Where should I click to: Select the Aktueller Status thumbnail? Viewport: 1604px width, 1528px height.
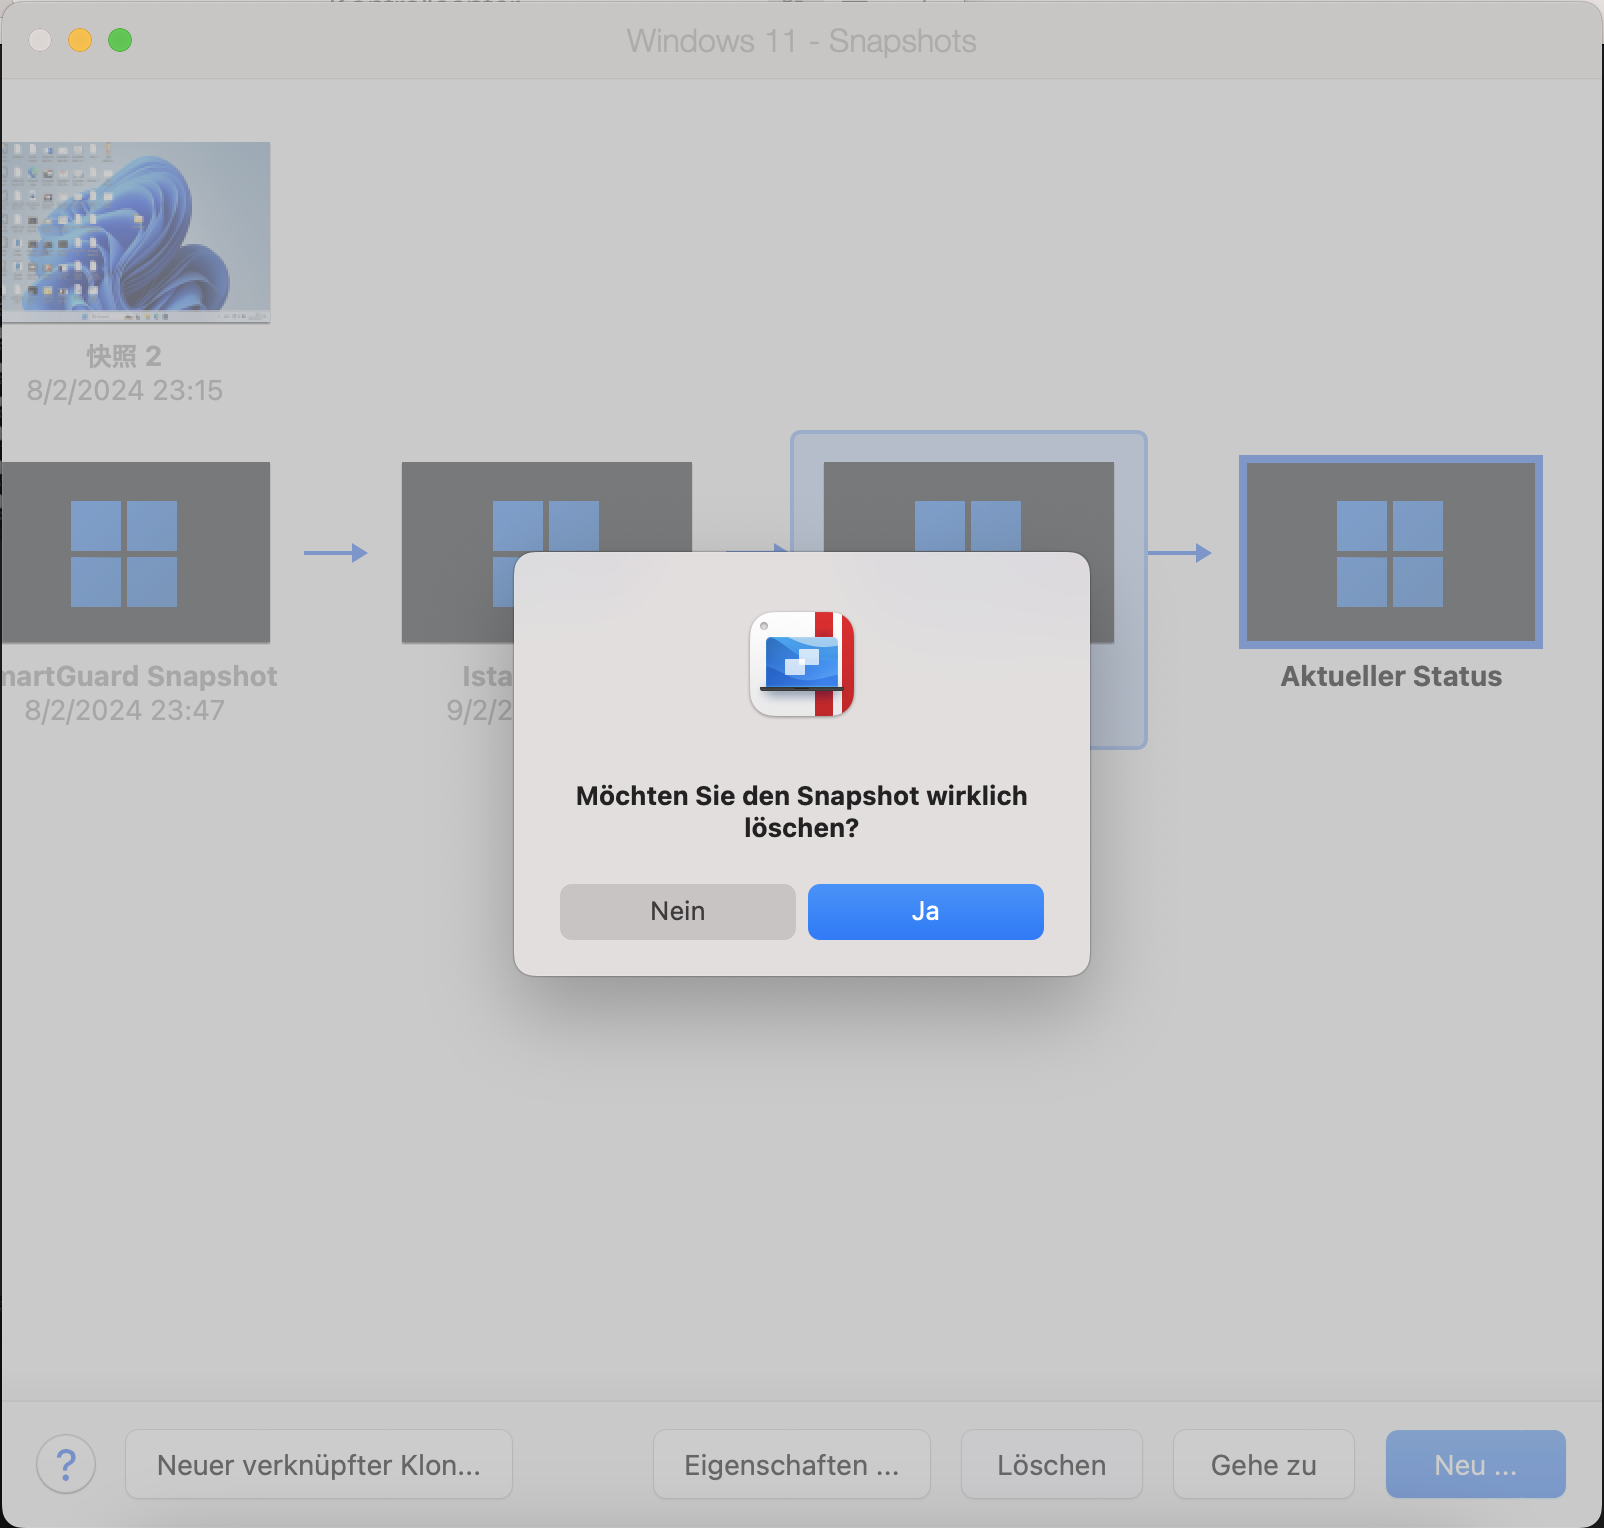[1390, 552]
